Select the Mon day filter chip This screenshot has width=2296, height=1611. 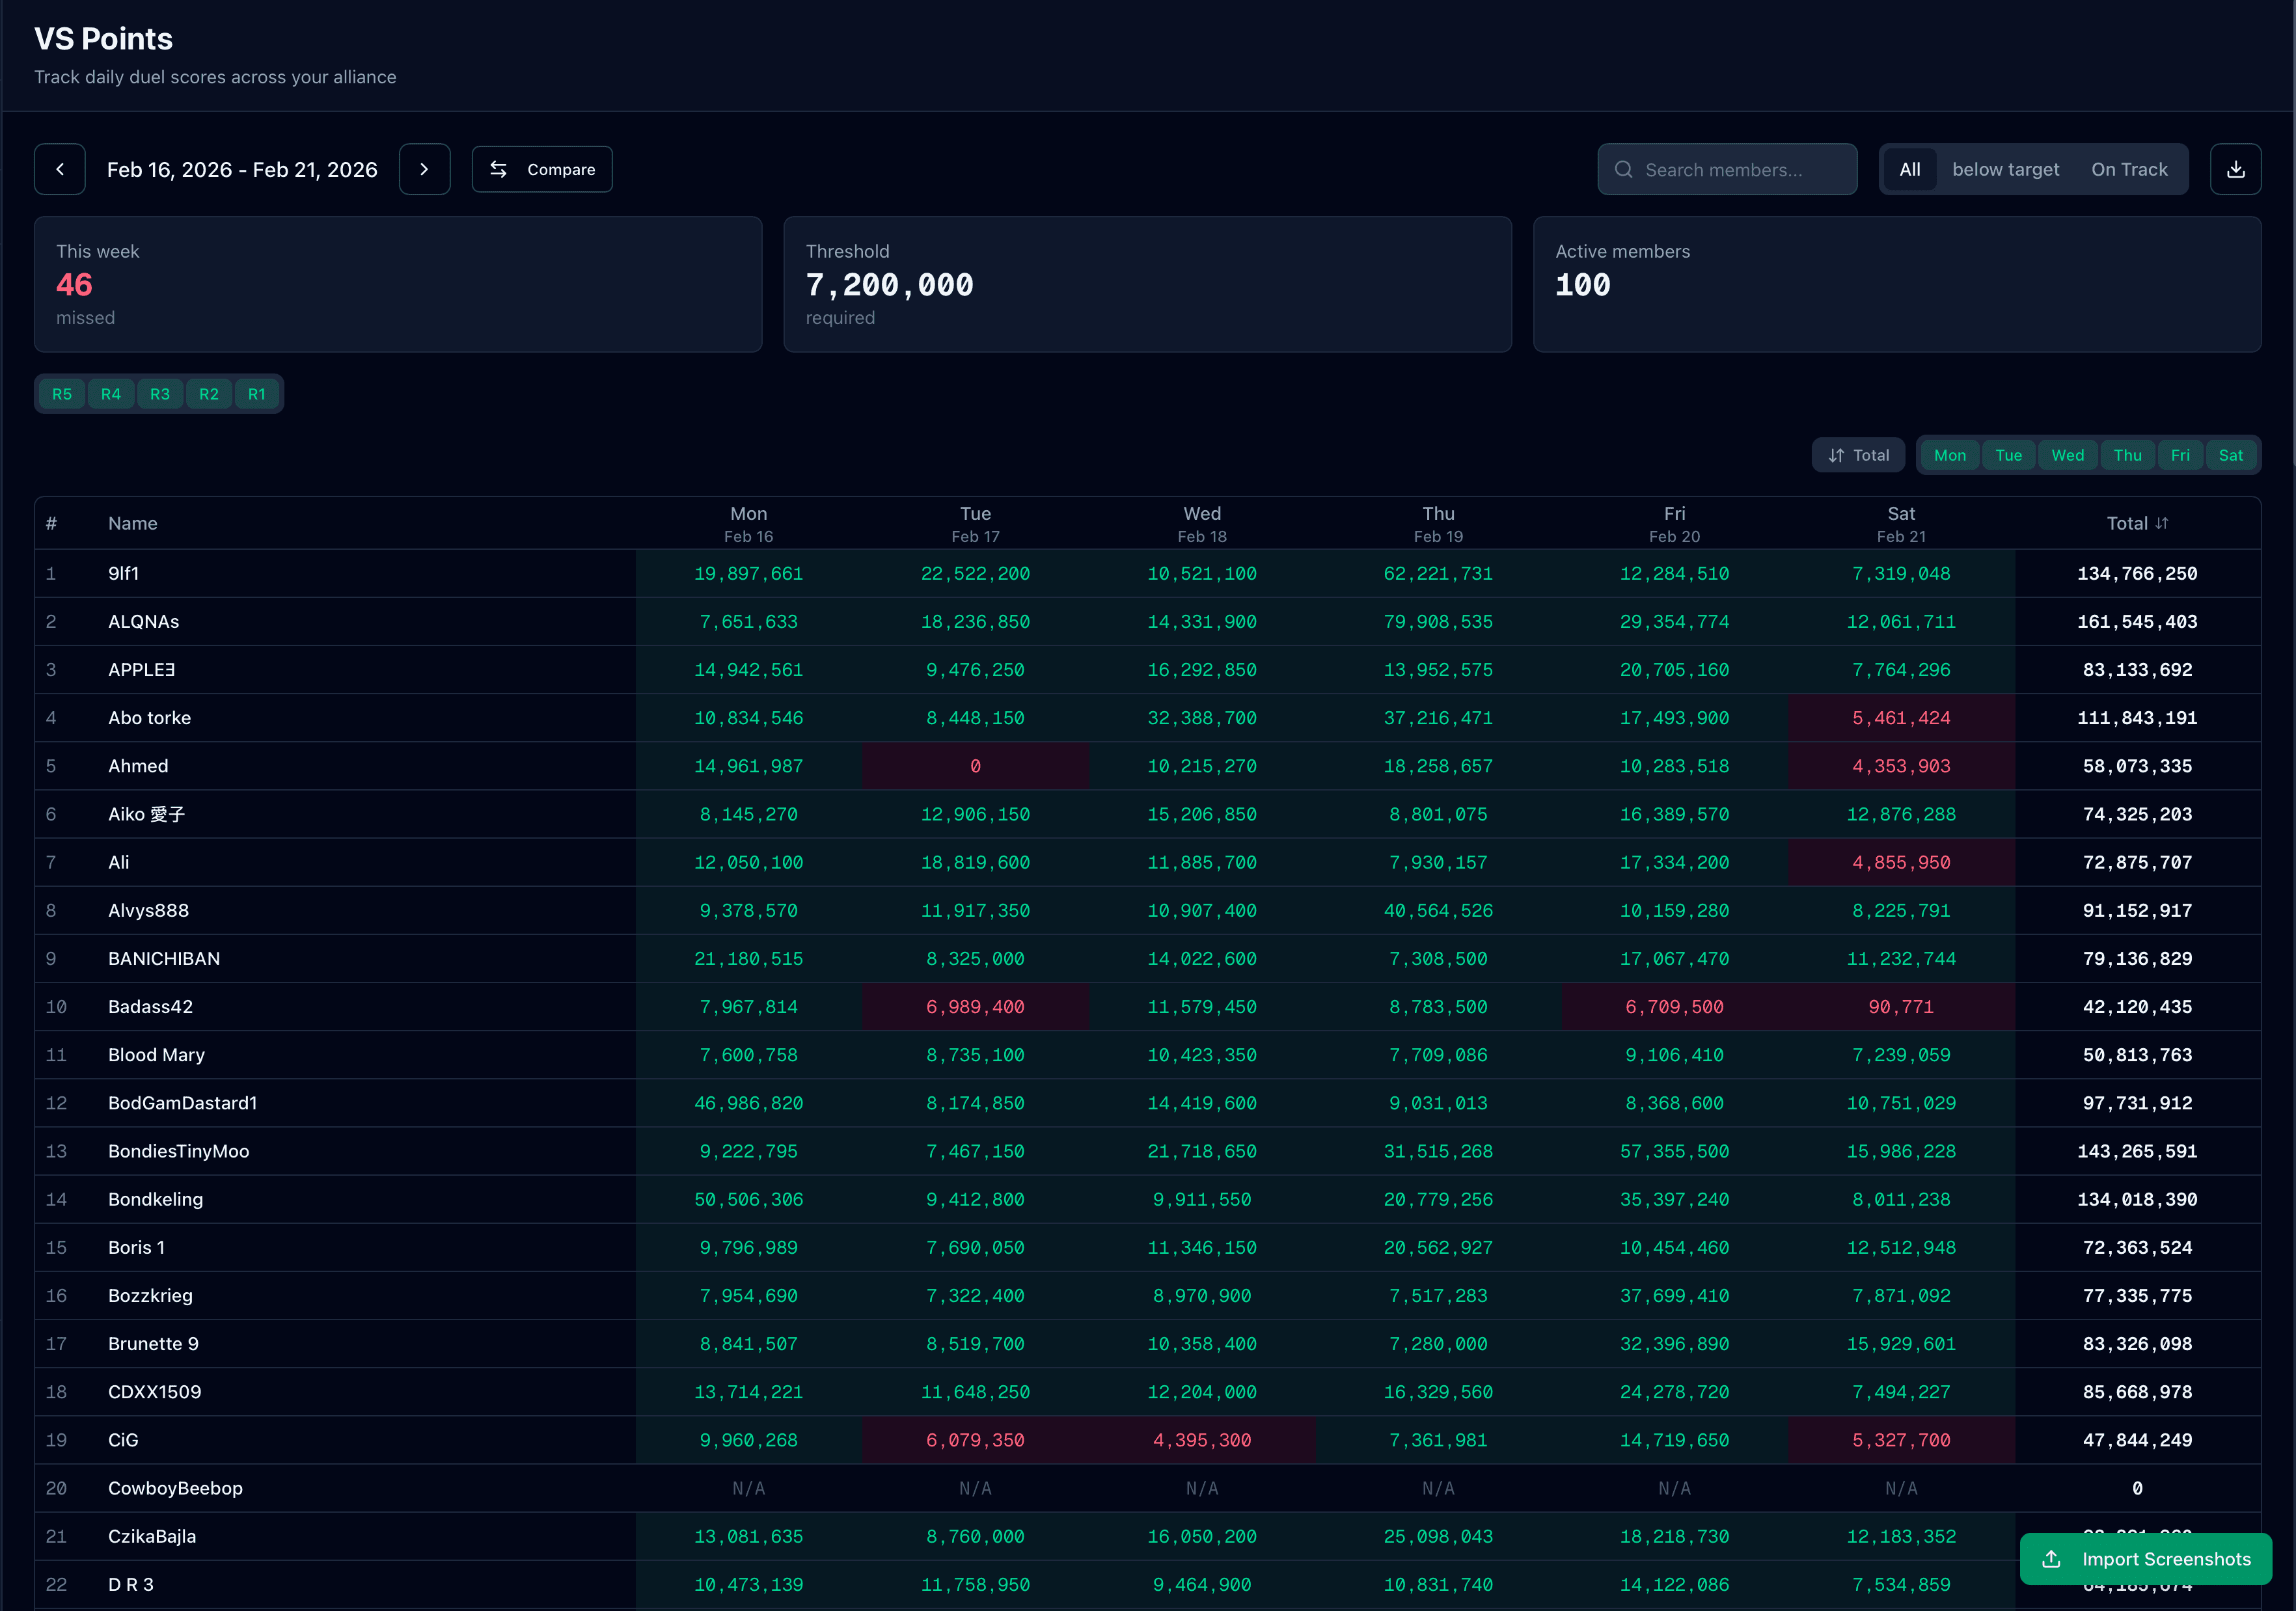coord(1950,455)
